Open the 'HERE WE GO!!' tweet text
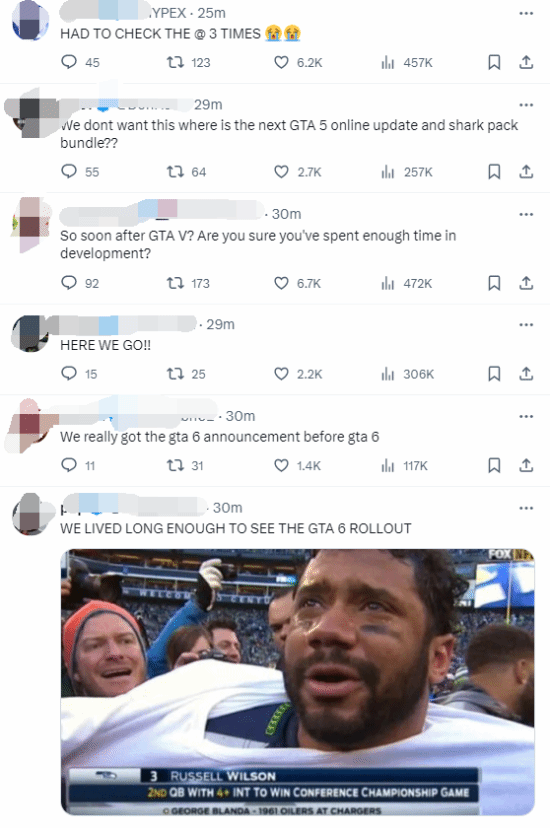This screenshot has width=550, height=828. [106, 345]
